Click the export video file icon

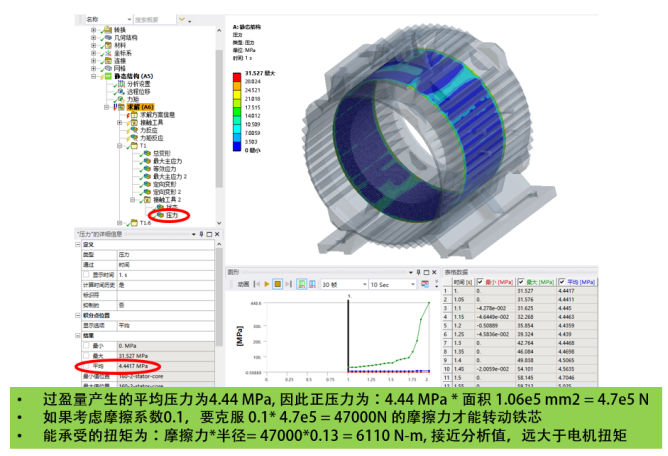coord(425,284)
